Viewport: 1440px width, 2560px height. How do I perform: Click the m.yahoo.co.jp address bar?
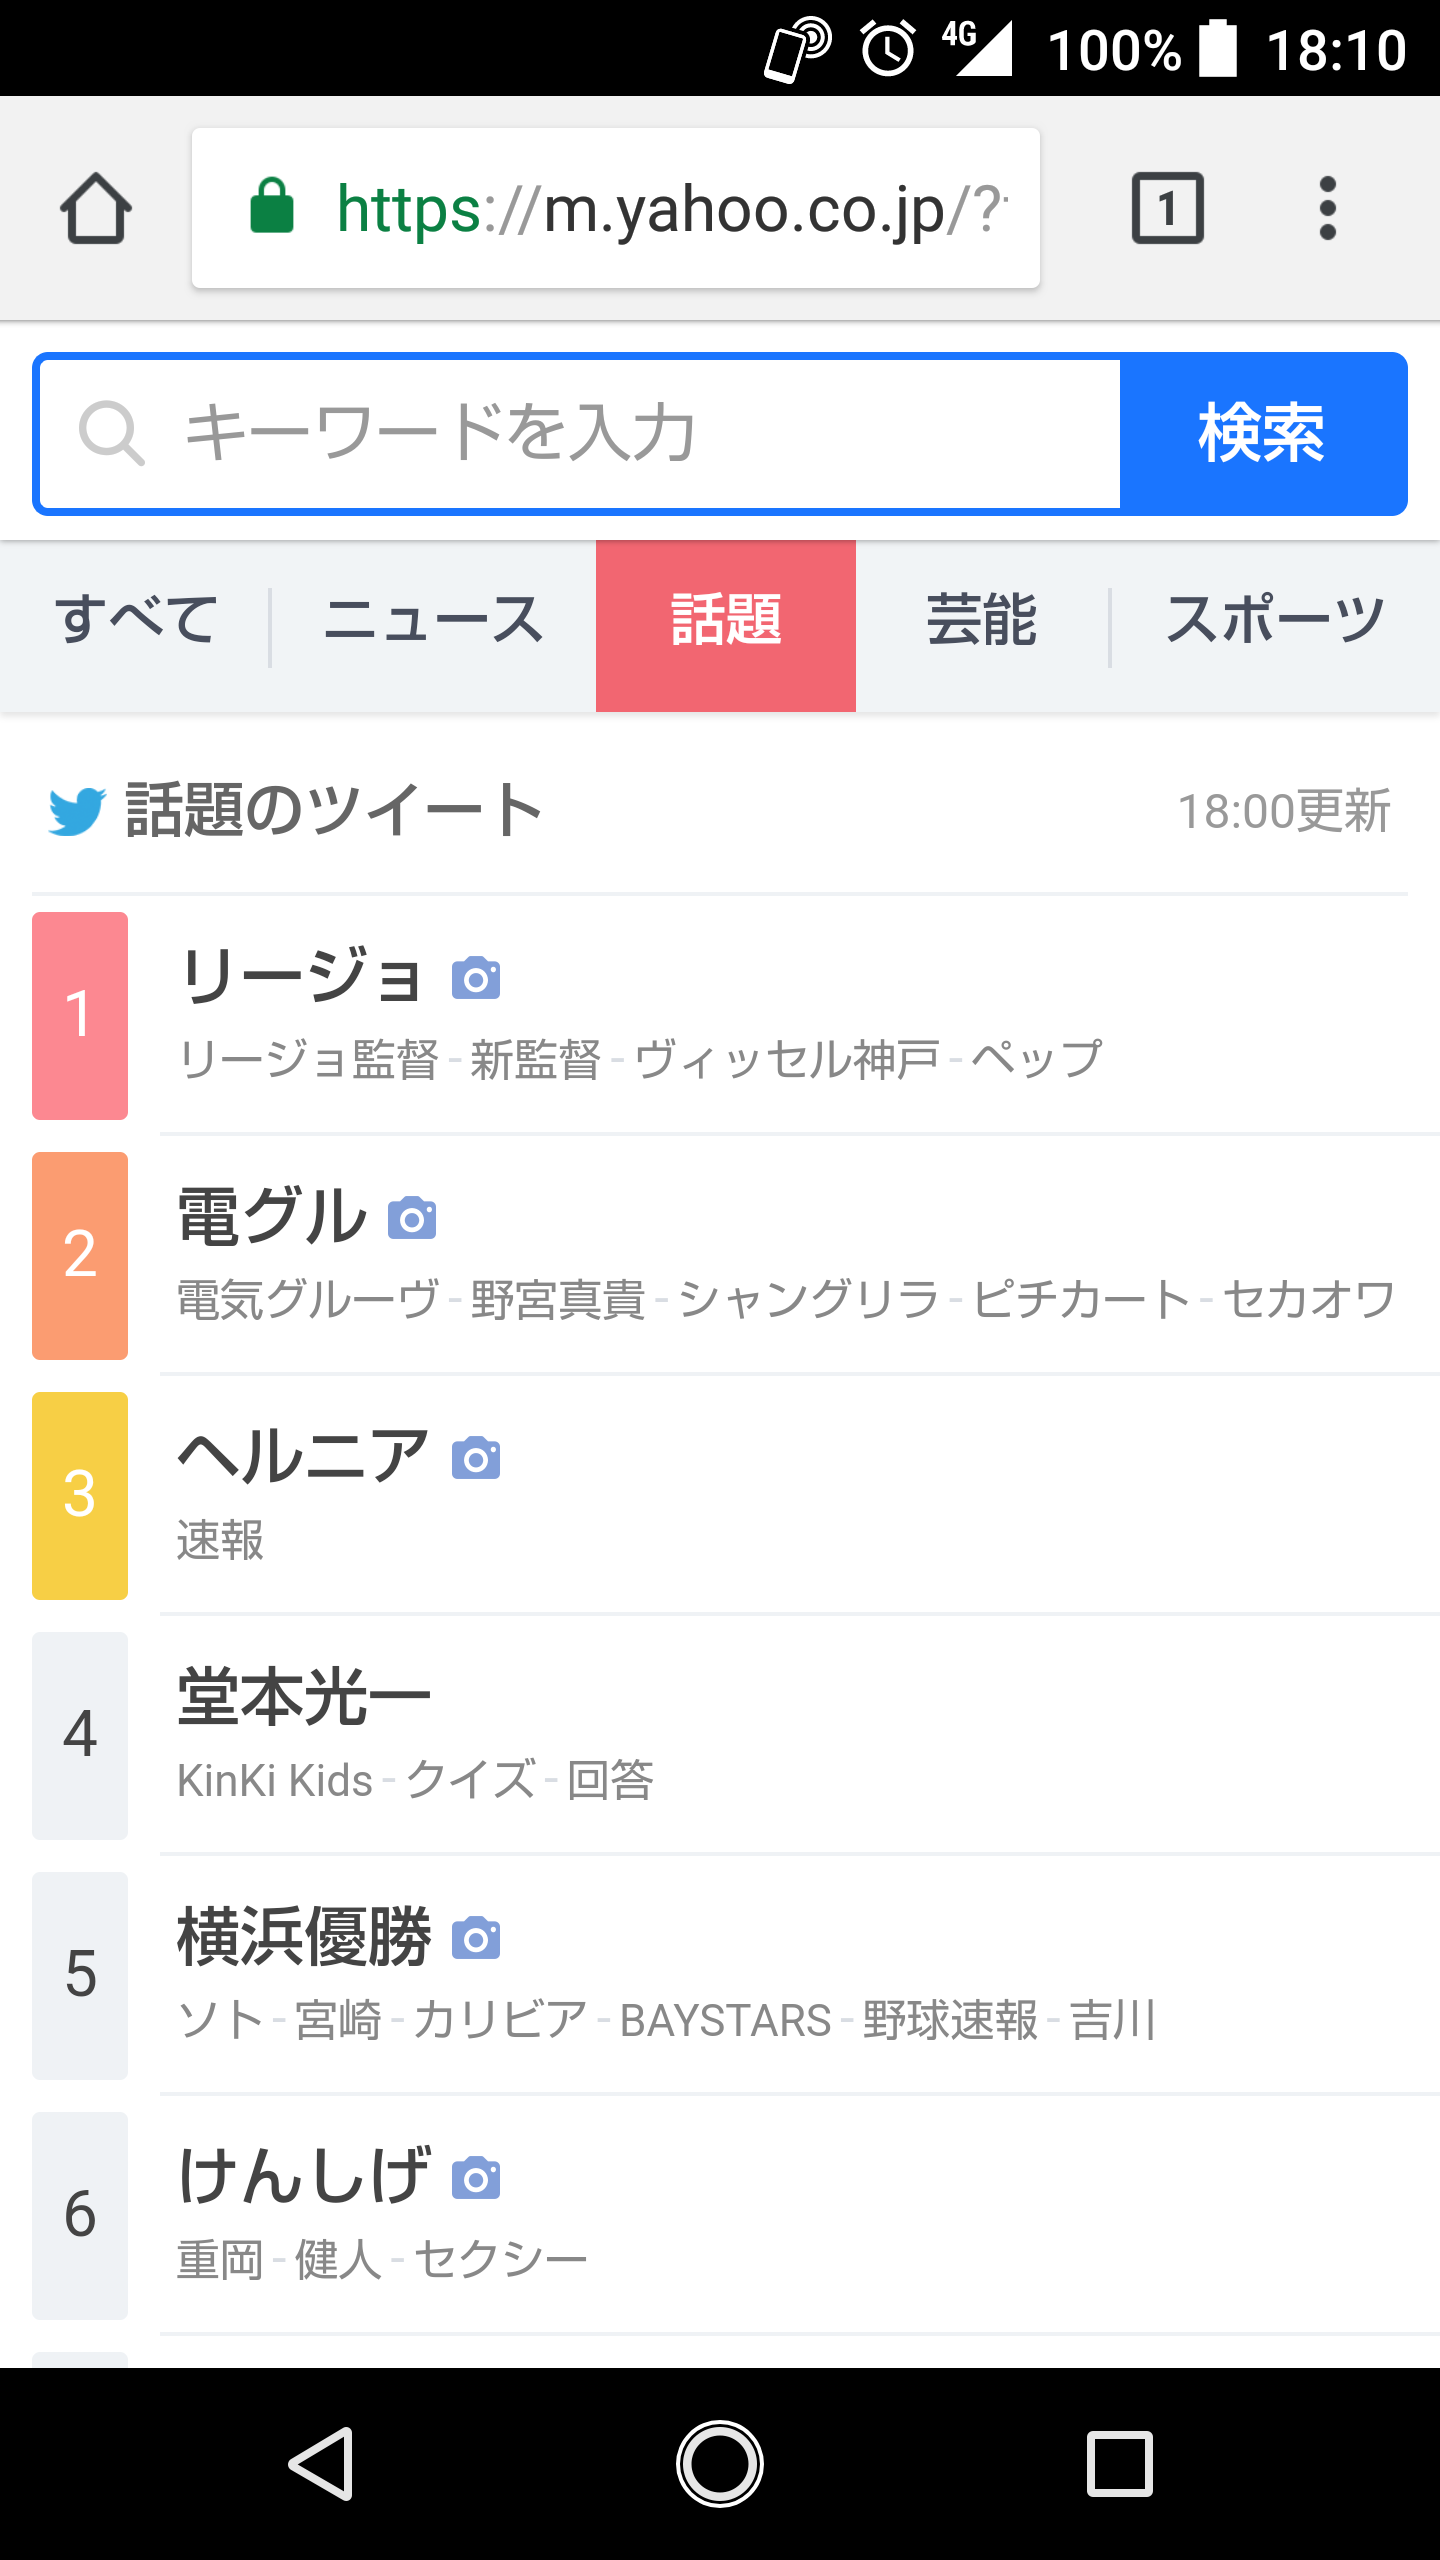(x=616, y=208)
